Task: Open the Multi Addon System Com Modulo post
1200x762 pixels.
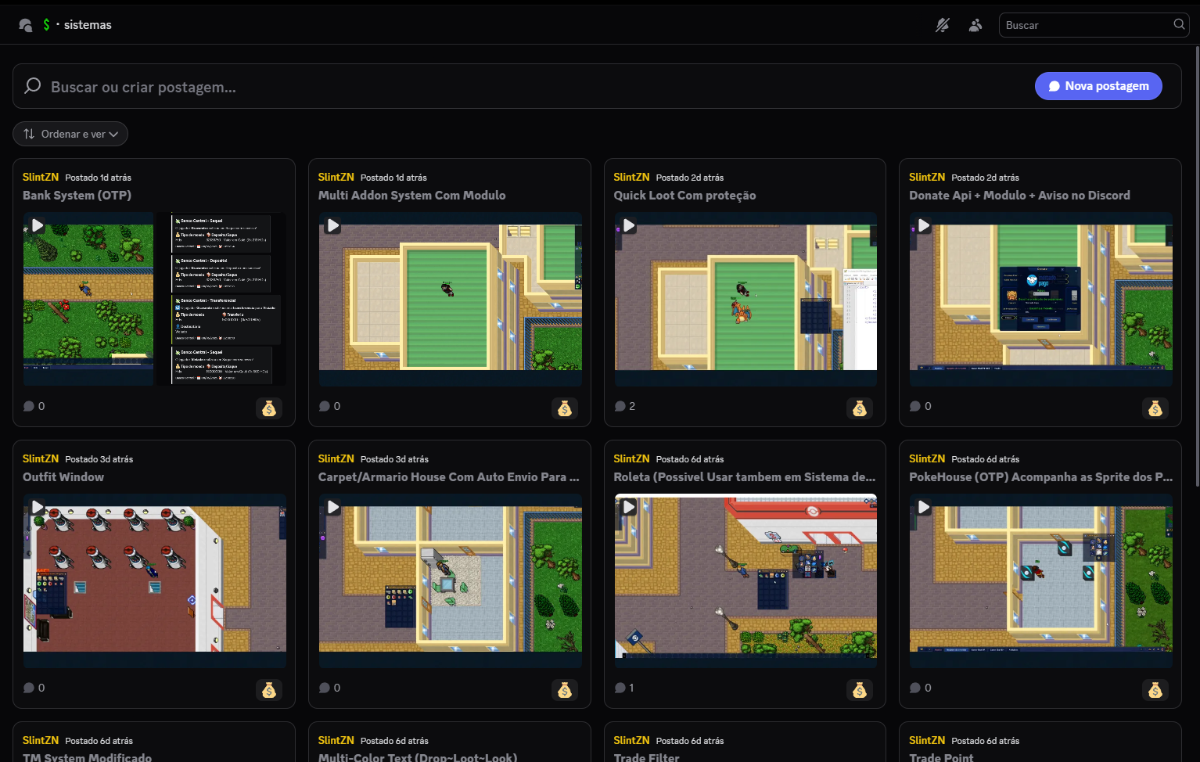Action: 412,195
